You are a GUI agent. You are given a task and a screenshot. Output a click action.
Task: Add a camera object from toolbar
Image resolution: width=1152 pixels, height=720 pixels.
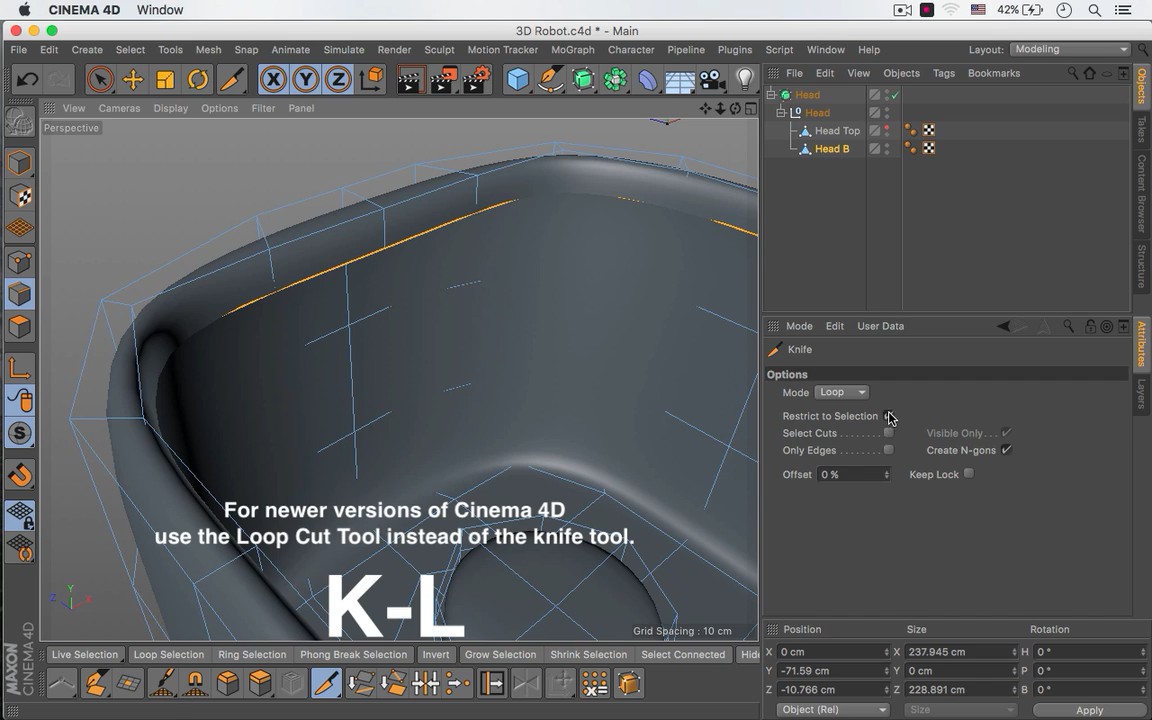712,80
